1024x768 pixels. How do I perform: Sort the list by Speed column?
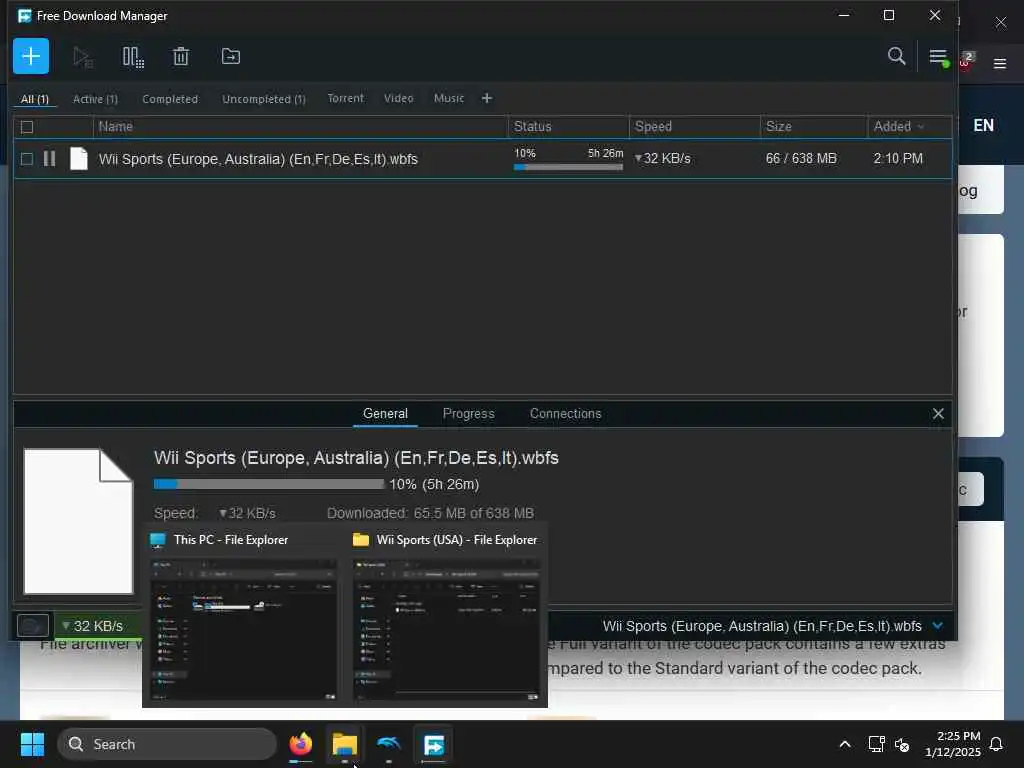pyautogui.click(x=694, y=127)
